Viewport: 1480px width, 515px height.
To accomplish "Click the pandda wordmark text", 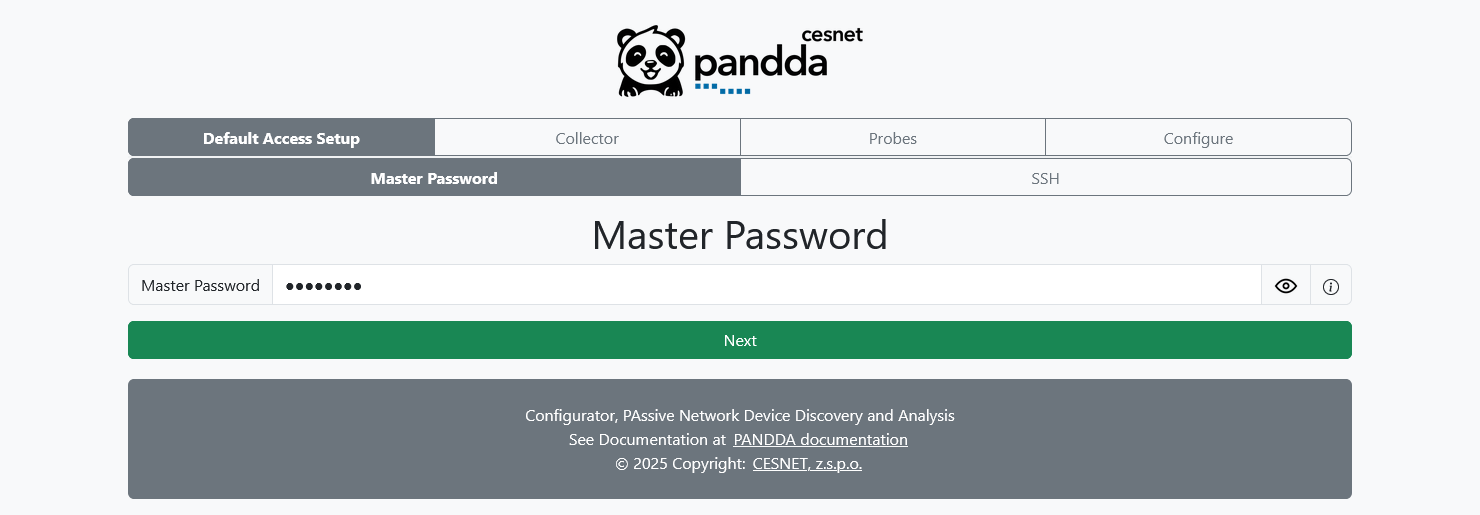I will click(x=760, y=65).
